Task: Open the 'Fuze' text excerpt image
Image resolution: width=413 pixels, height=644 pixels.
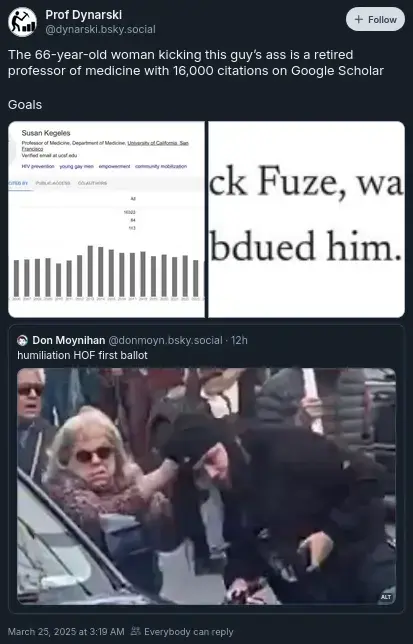Action: click(306, 219)
